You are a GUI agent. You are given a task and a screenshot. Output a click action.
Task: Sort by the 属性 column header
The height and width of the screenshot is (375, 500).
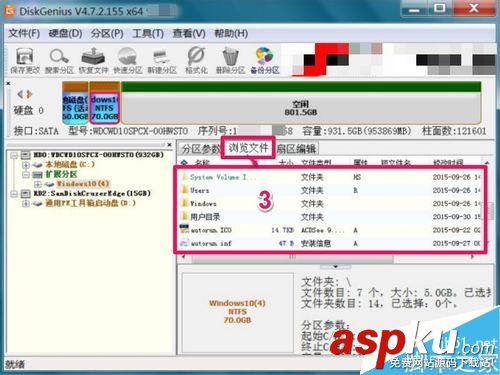pos(361,163)
